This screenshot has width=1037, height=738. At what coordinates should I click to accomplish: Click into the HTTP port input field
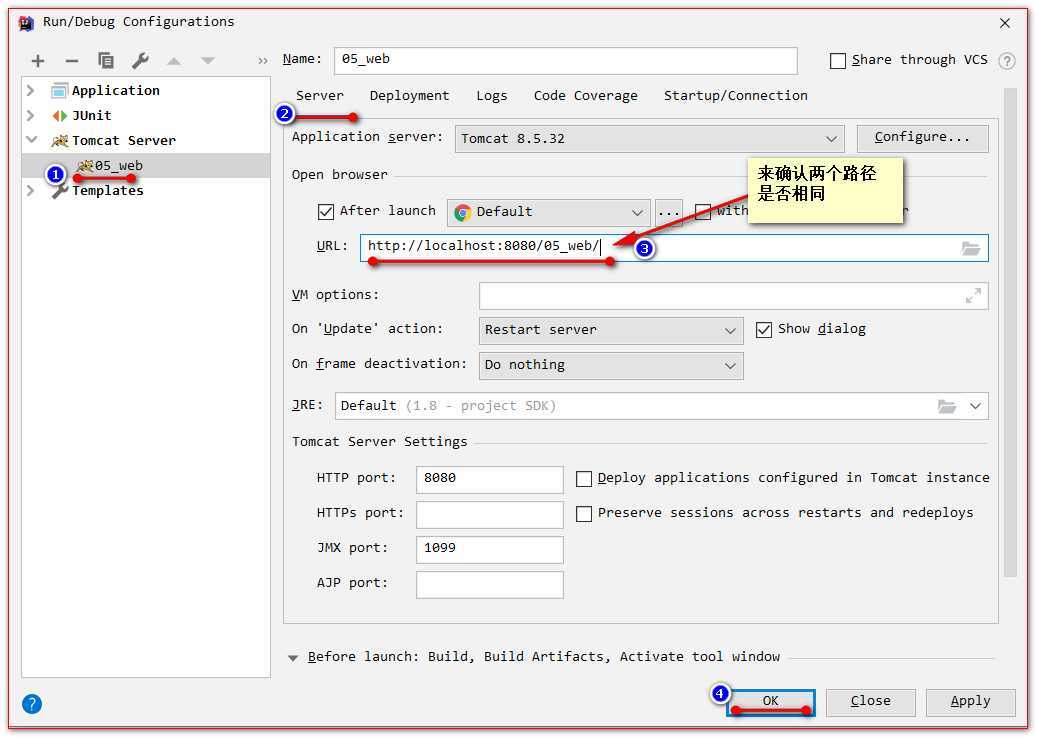489,479
